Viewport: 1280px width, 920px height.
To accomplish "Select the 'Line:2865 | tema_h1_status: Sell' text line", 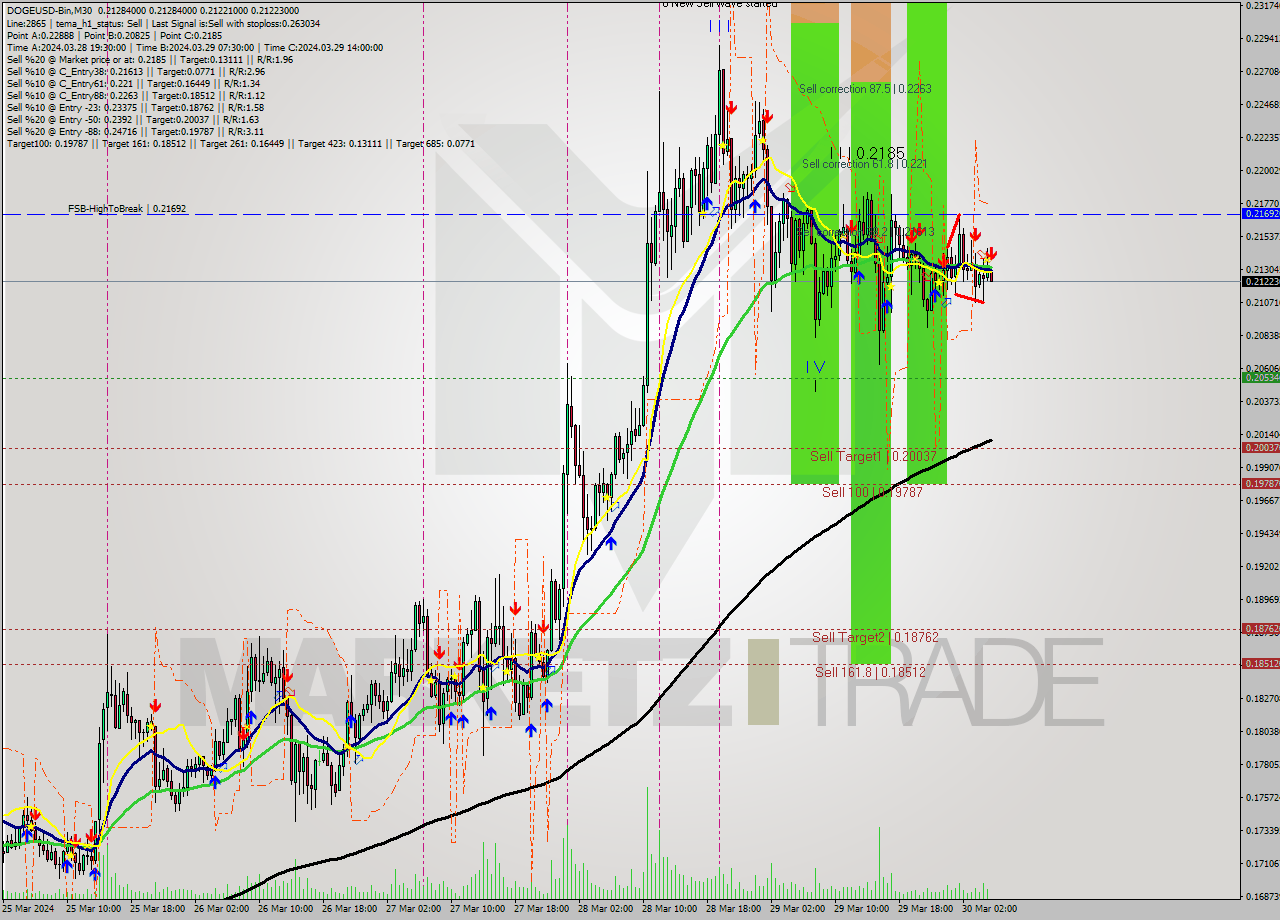I will coord(164,23).
